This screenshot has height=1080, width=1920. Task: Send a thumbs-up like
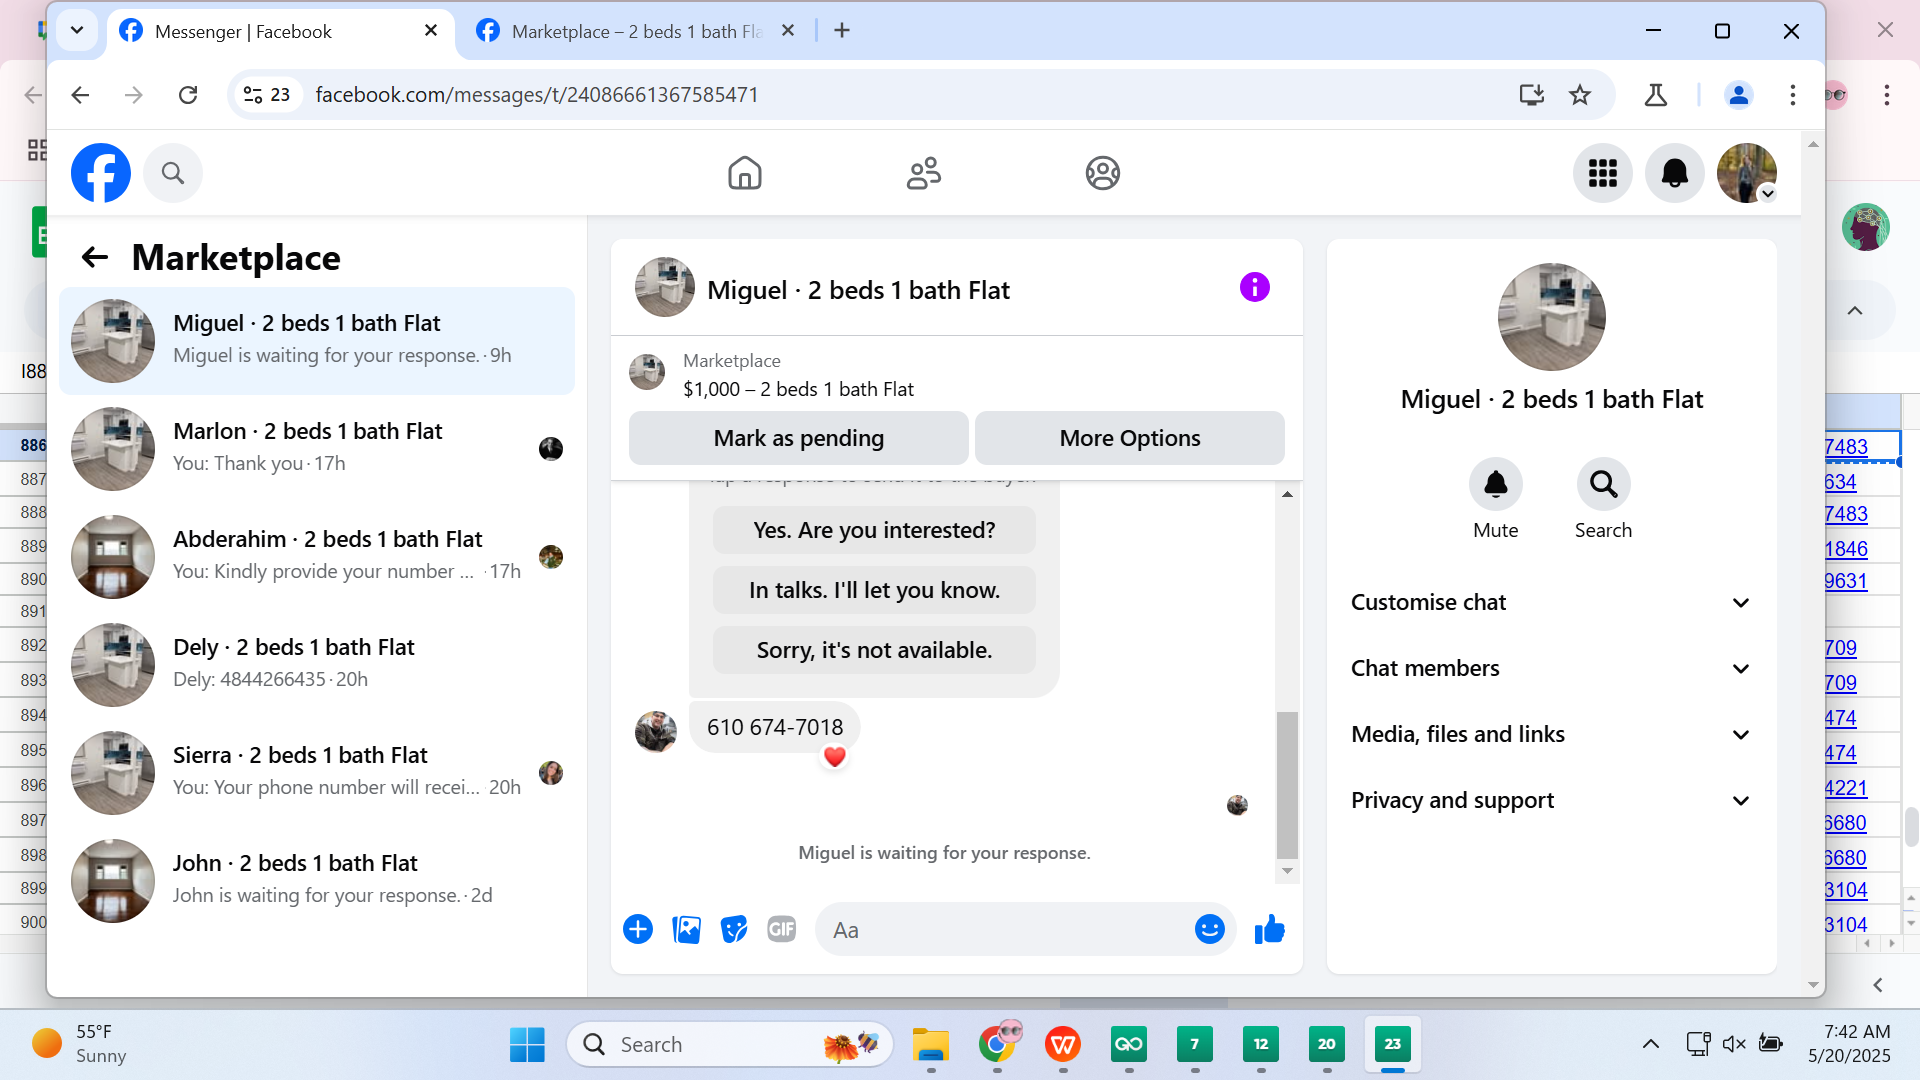[x=1269, y=929]
